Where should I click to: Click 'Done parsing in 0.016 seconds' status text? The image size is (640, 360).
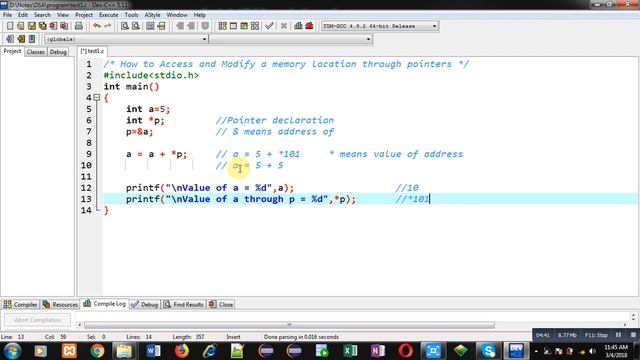point(301,337)
